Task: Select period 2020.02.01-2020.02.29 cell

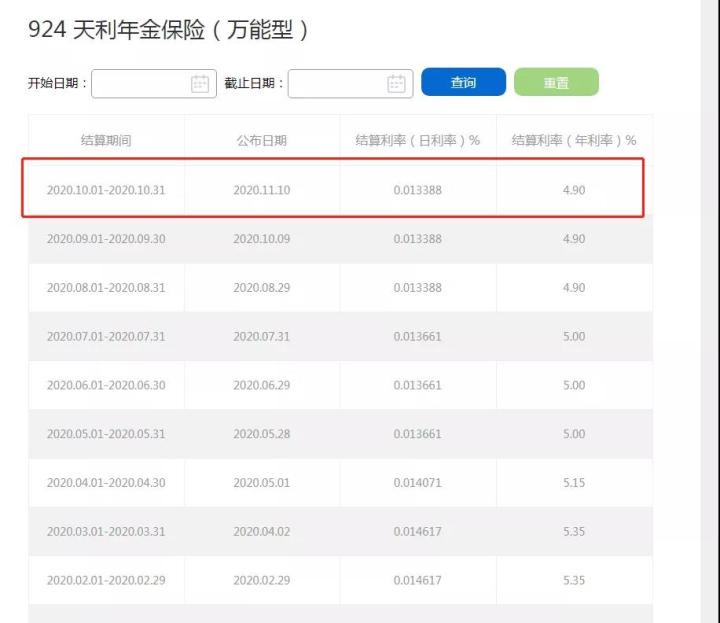Action: pos(106,580)
